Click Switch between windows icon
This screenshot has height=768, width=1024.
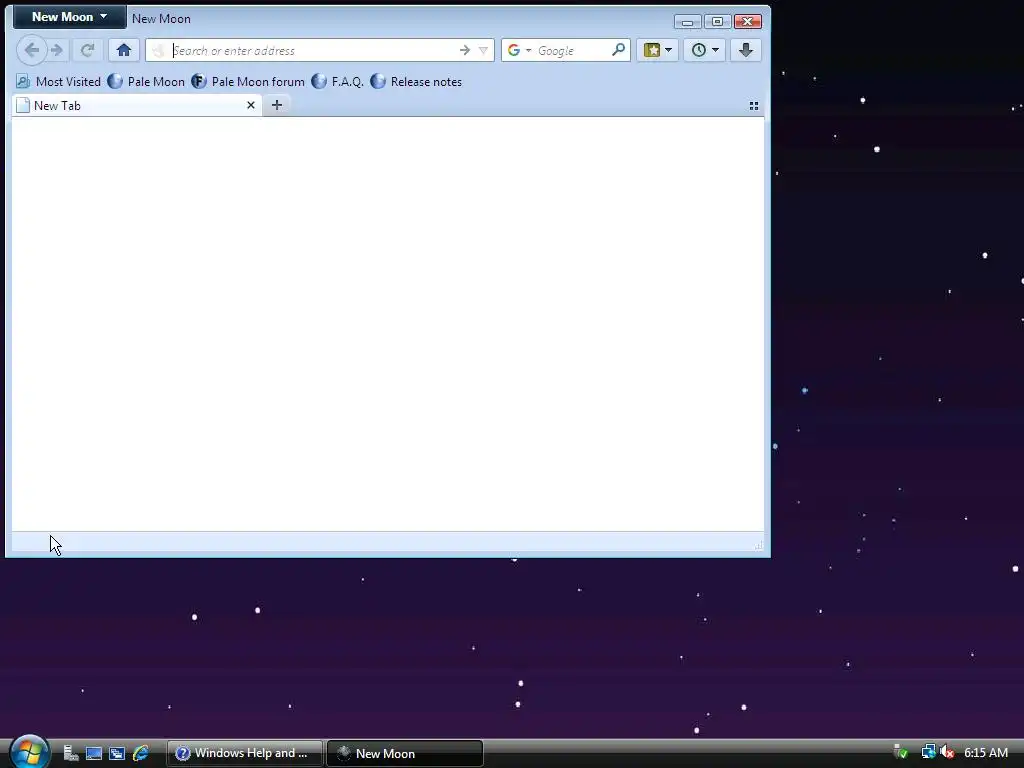117,753
